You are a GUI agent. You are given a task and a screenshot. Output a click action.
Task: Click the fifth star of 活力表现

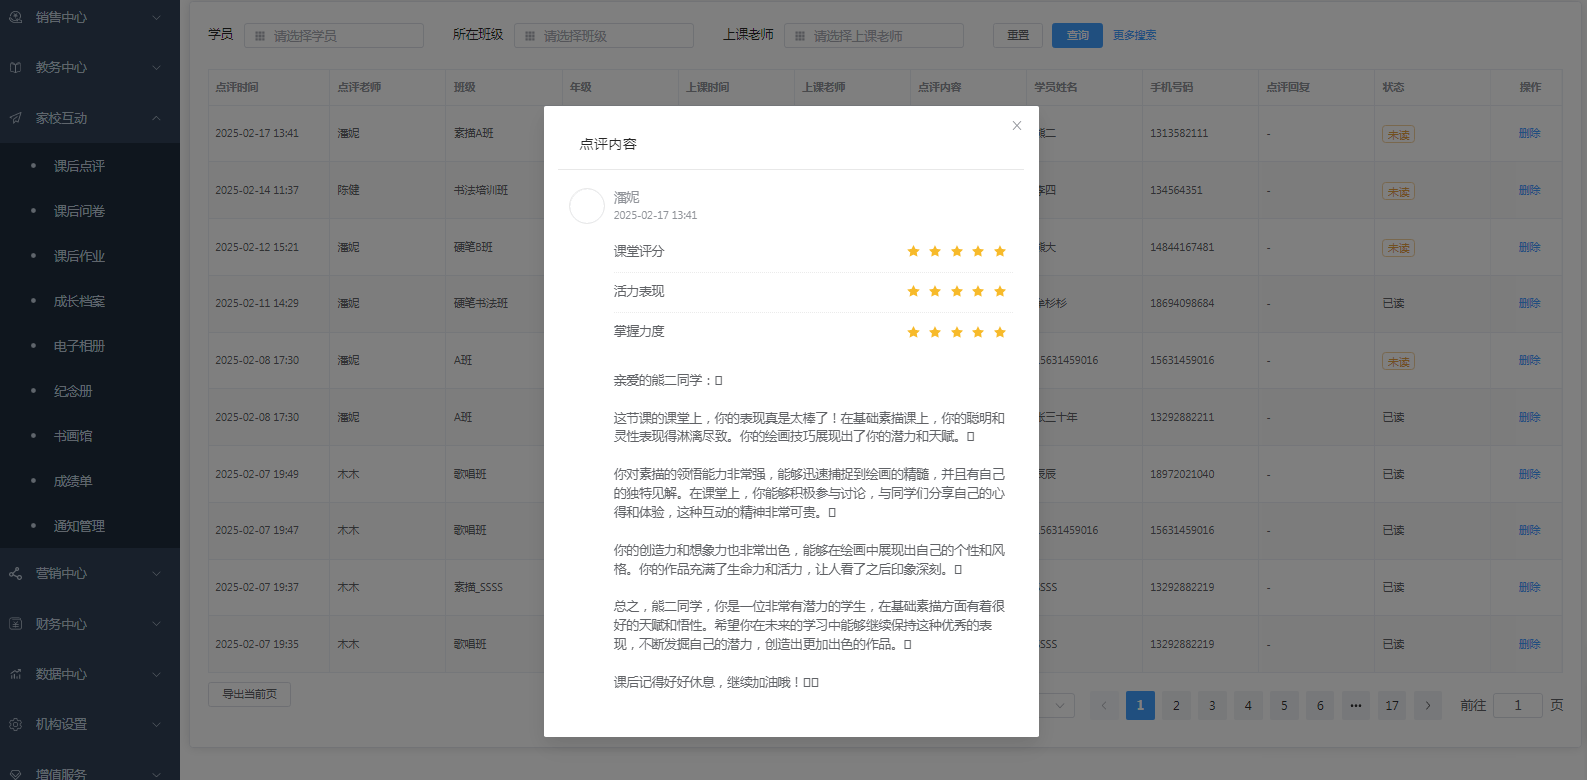(x=1000, y=291)
